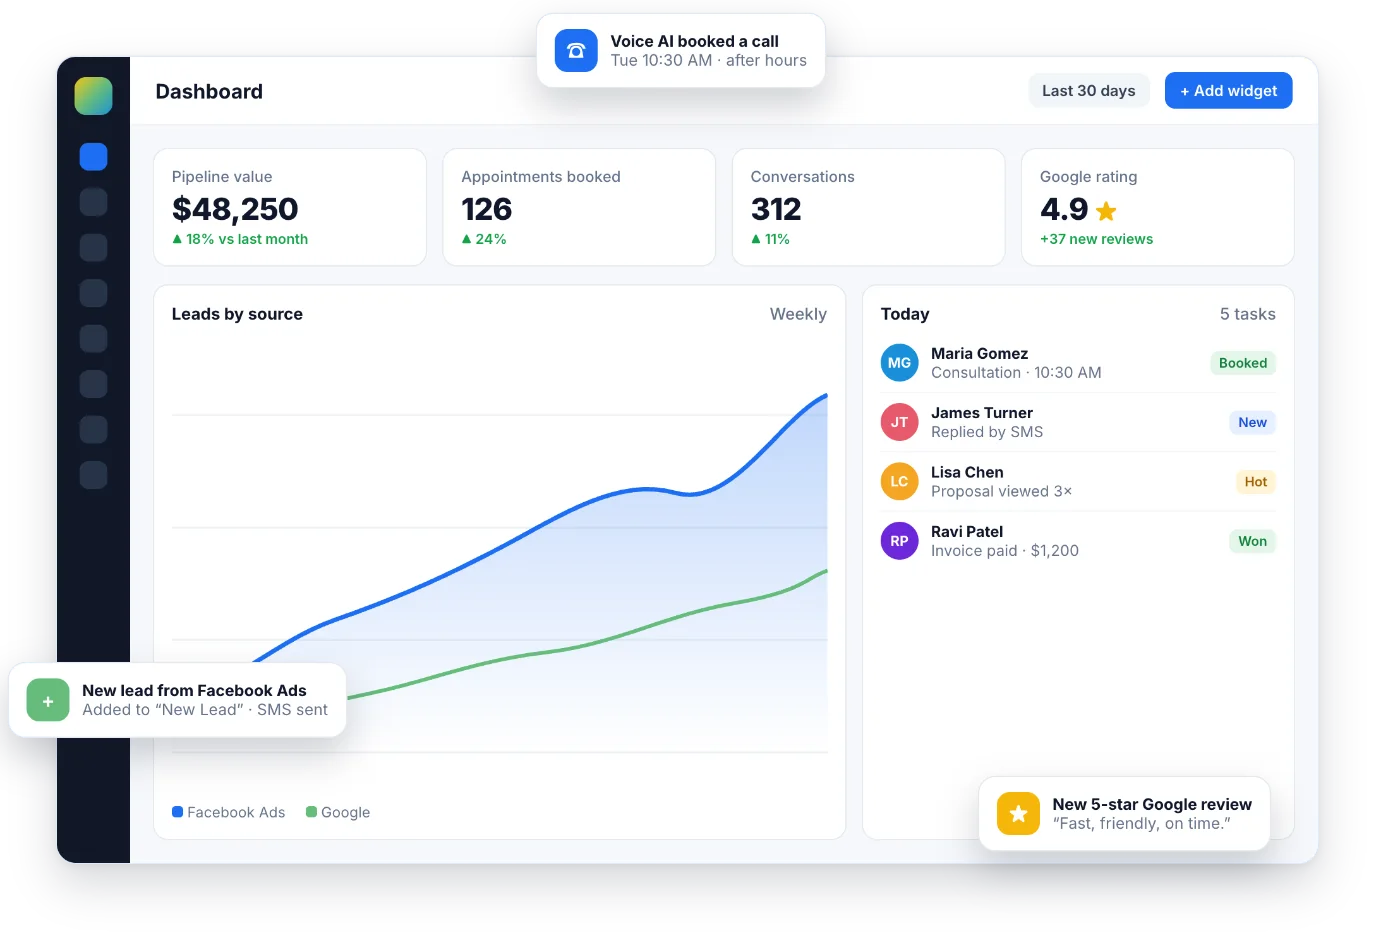Click the 11% growth indicator
Viewport: 1400px width, 945px height.
pos(770,239)
